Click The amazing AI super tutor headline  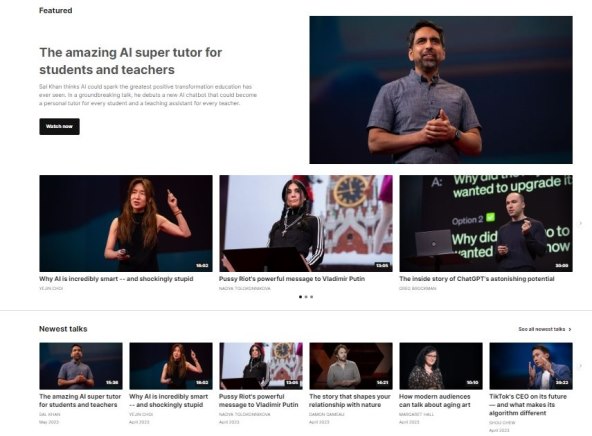[x=131, y=61]
